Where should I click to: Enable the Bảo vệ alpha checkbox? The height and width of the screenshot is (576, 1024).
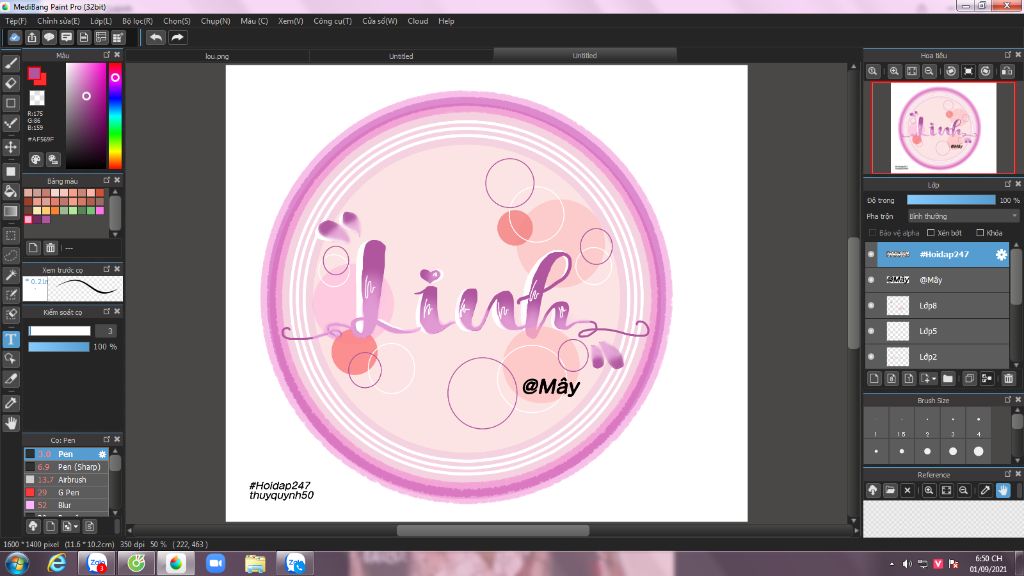(x=872, y=232)
